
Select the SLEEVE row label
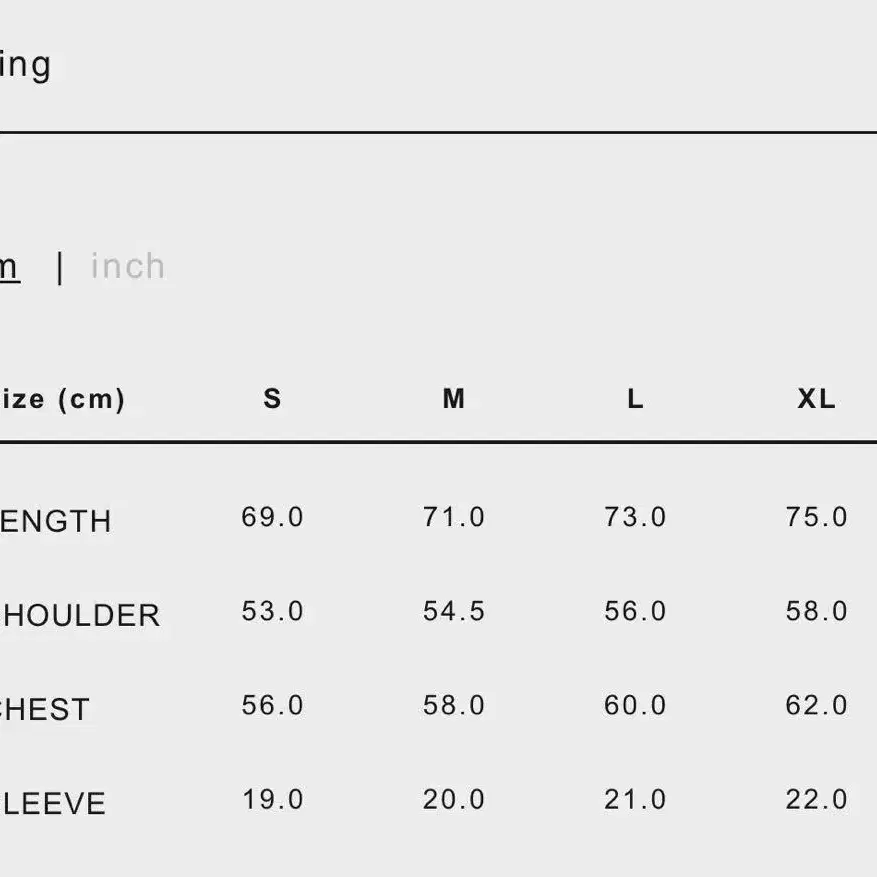click(x=53, y=803)
